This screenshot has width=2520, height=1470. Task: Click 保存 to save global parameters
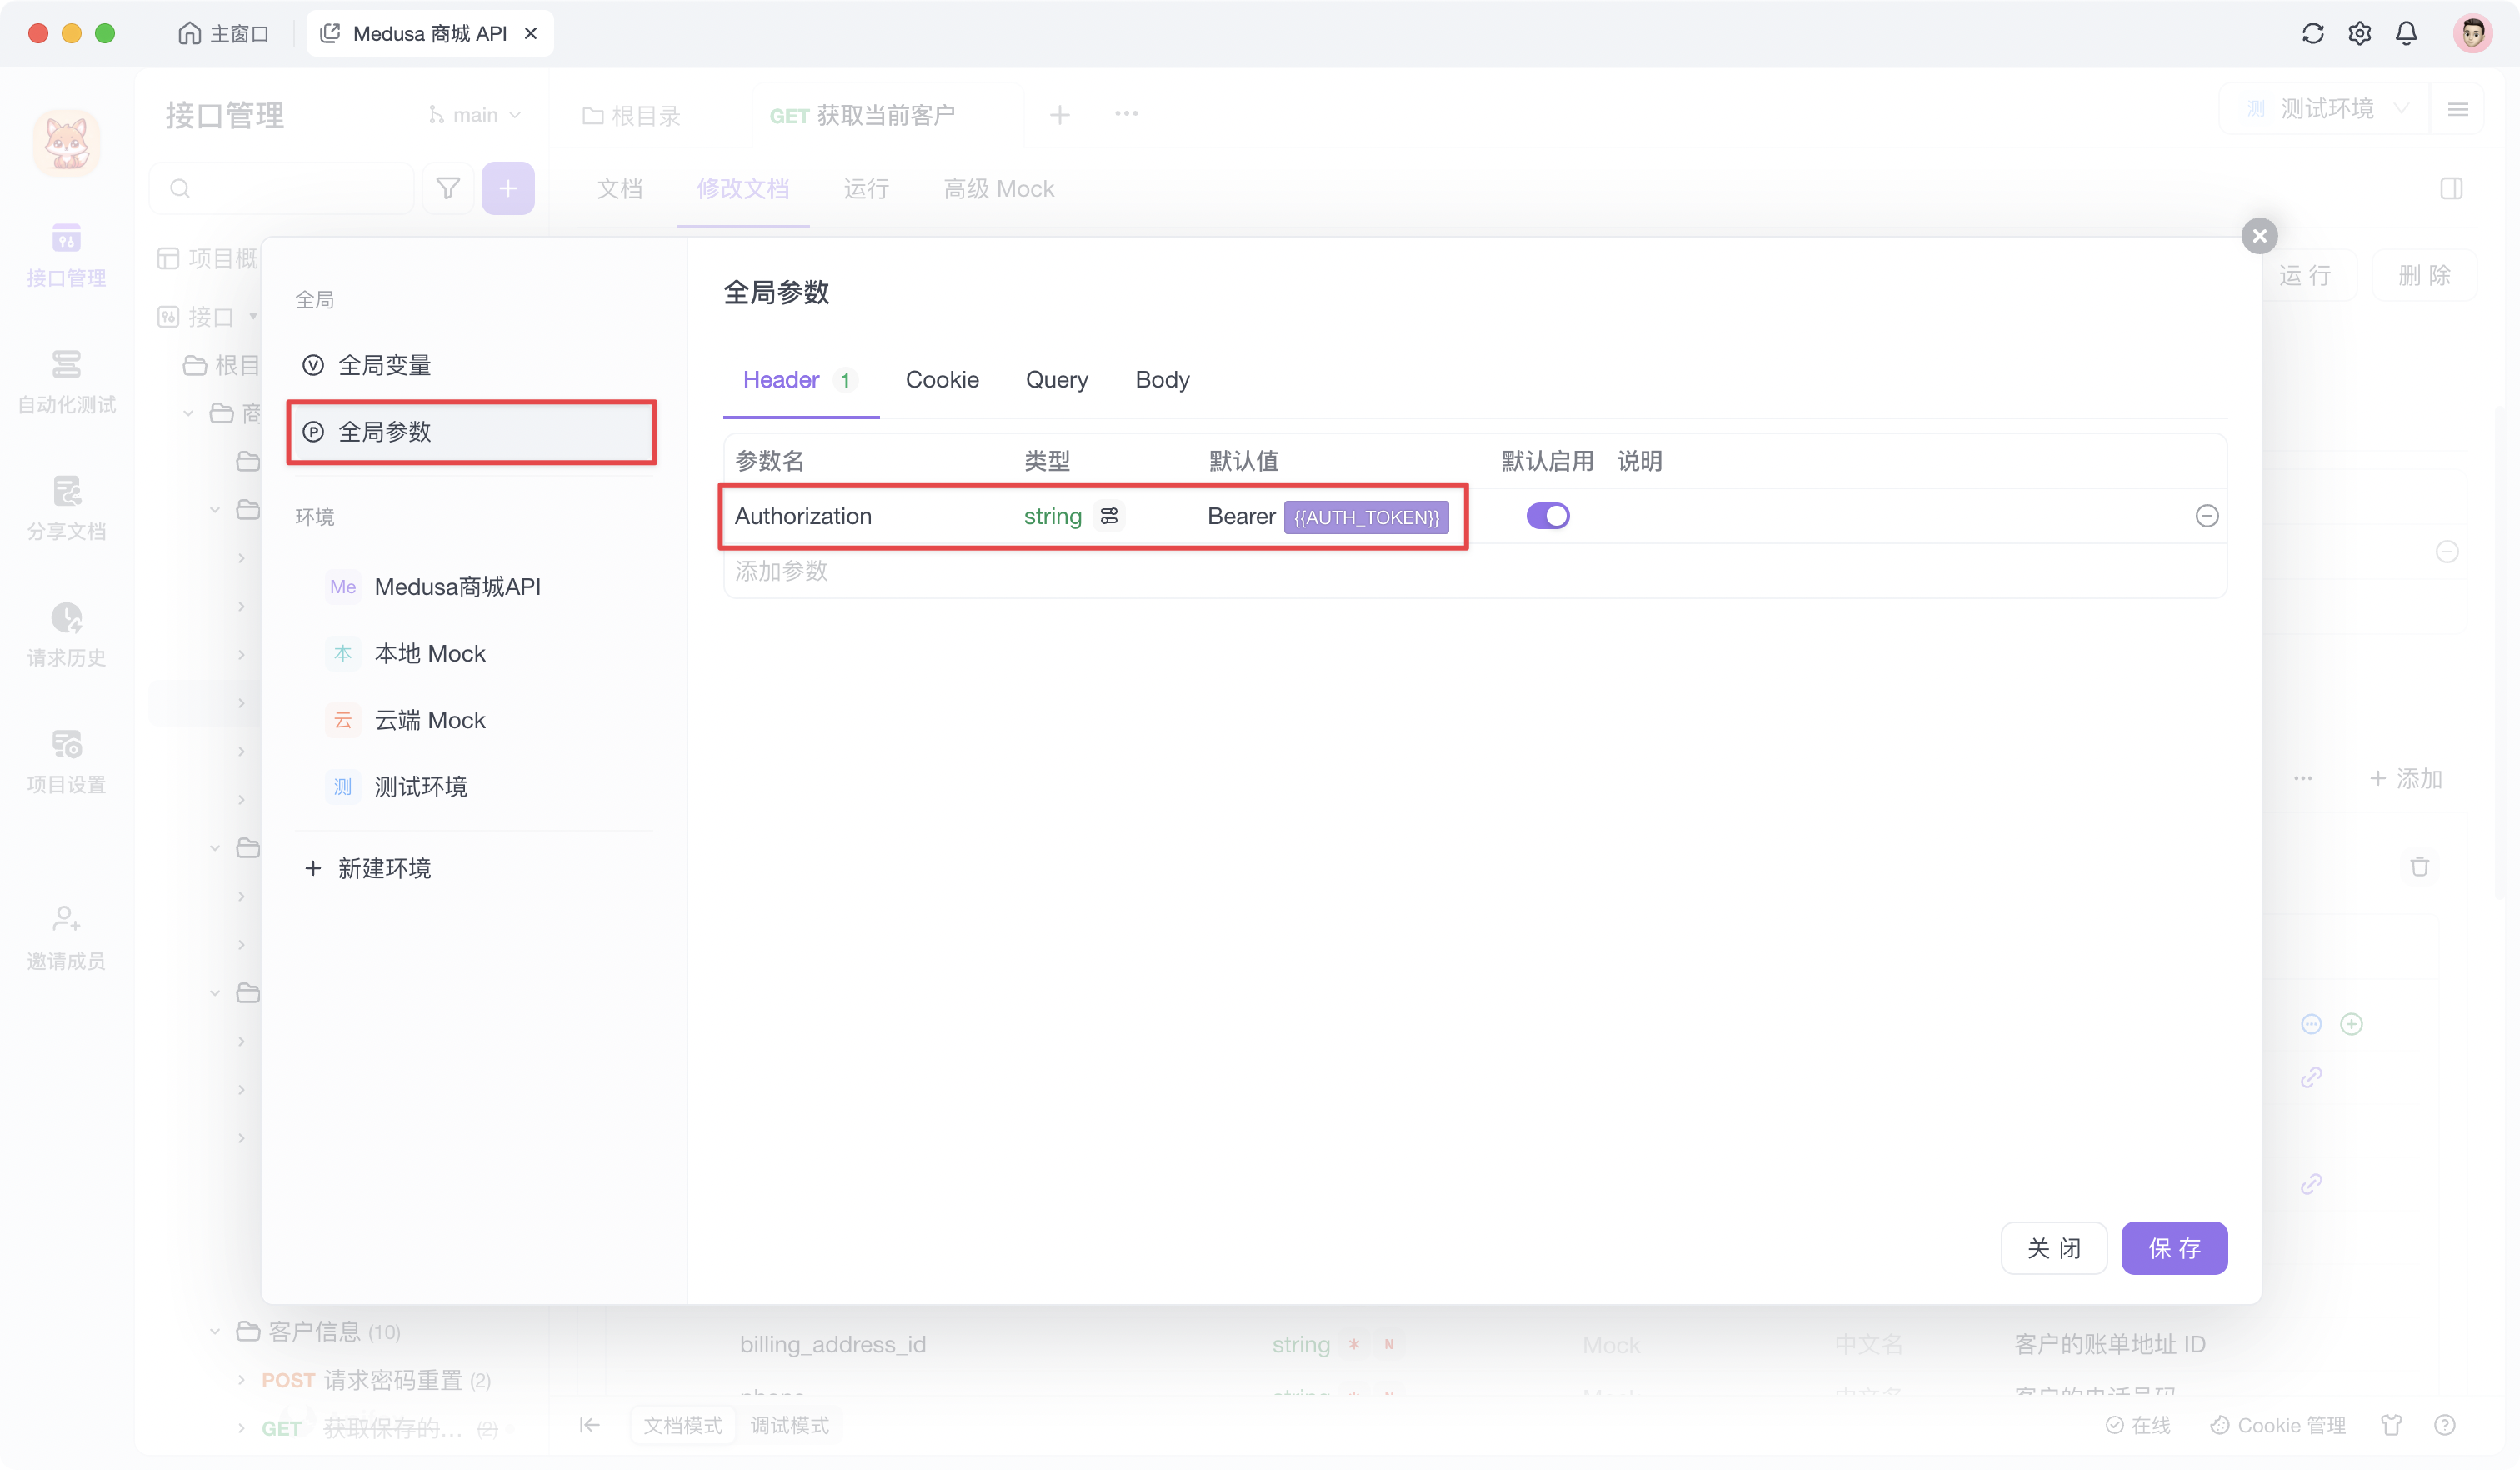(2174, 1248)
